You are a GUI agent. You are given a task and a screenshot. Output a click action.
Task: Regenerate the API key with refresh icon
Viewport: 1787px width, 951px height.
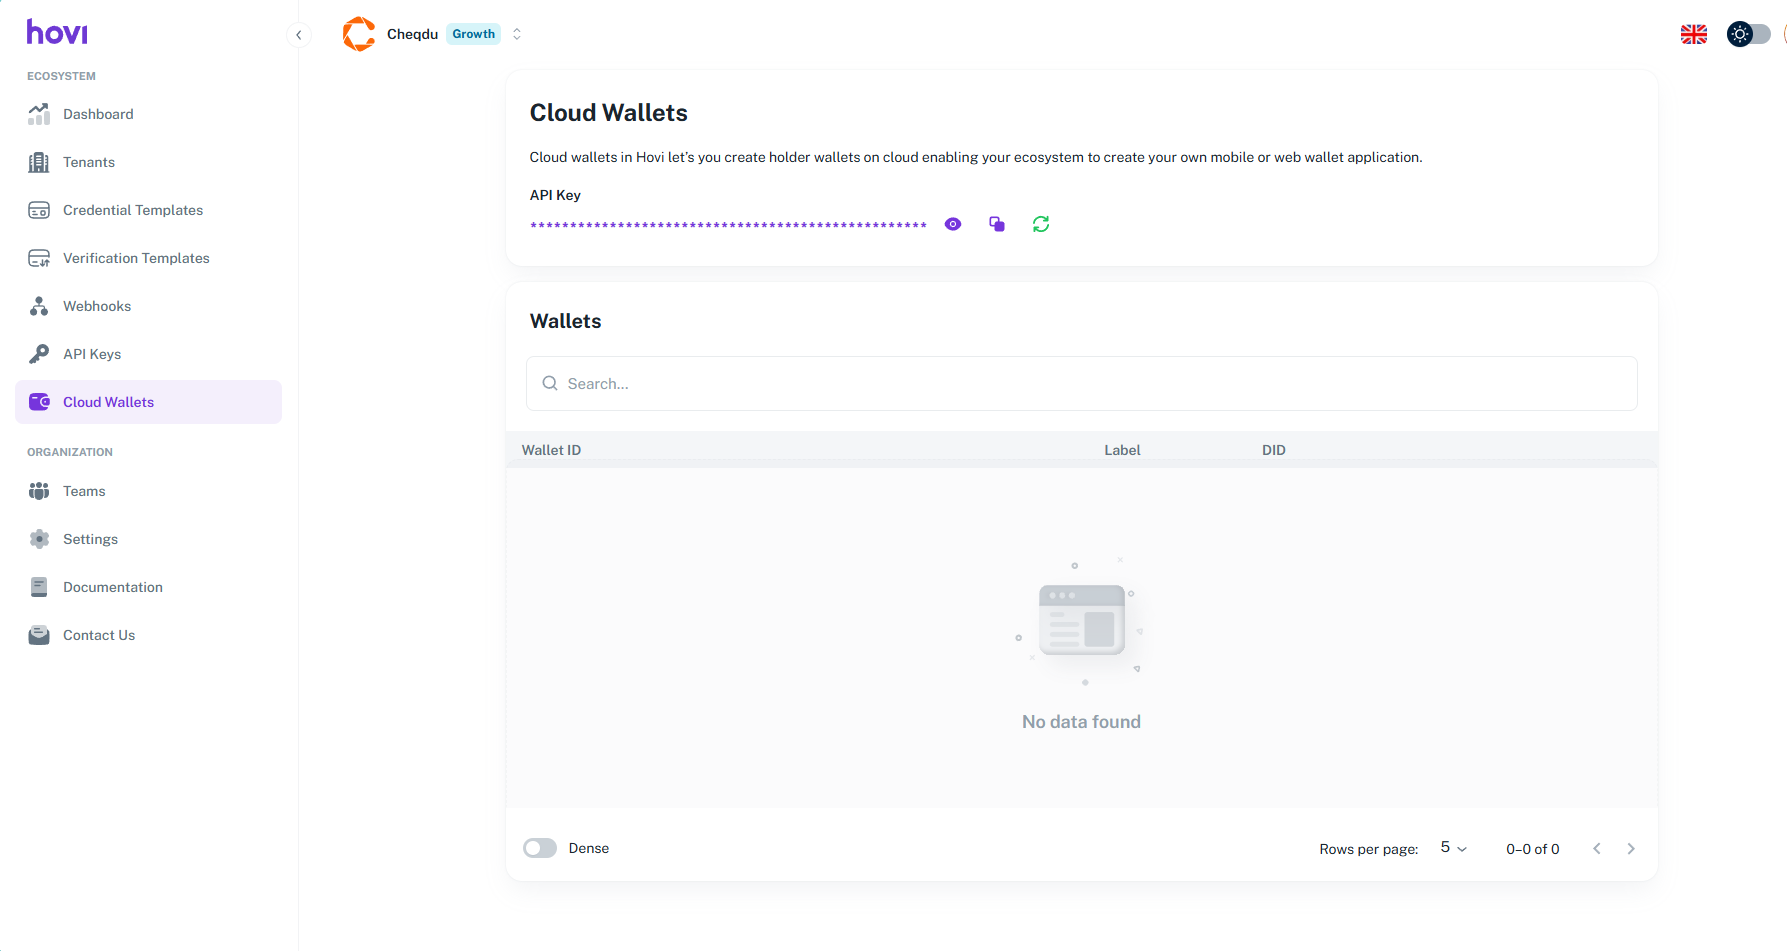point(1041,224)
